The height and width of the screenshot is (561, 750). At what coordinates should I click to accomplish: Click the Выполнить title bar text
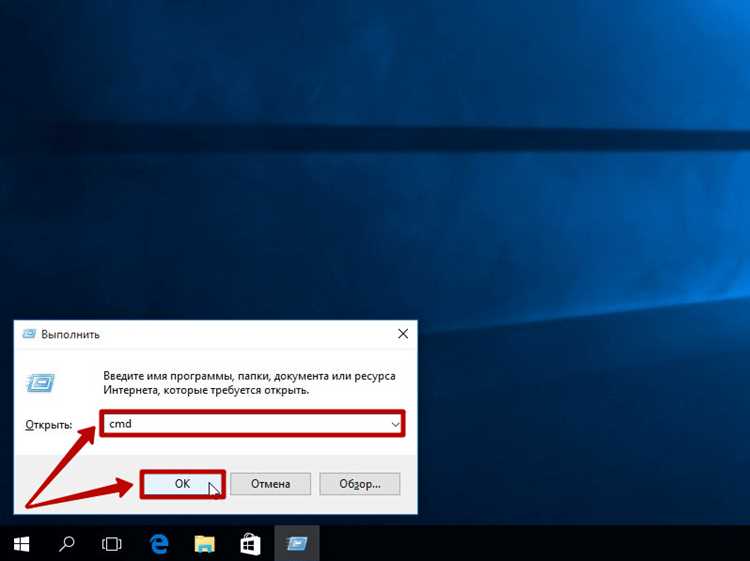click(70, 334)
